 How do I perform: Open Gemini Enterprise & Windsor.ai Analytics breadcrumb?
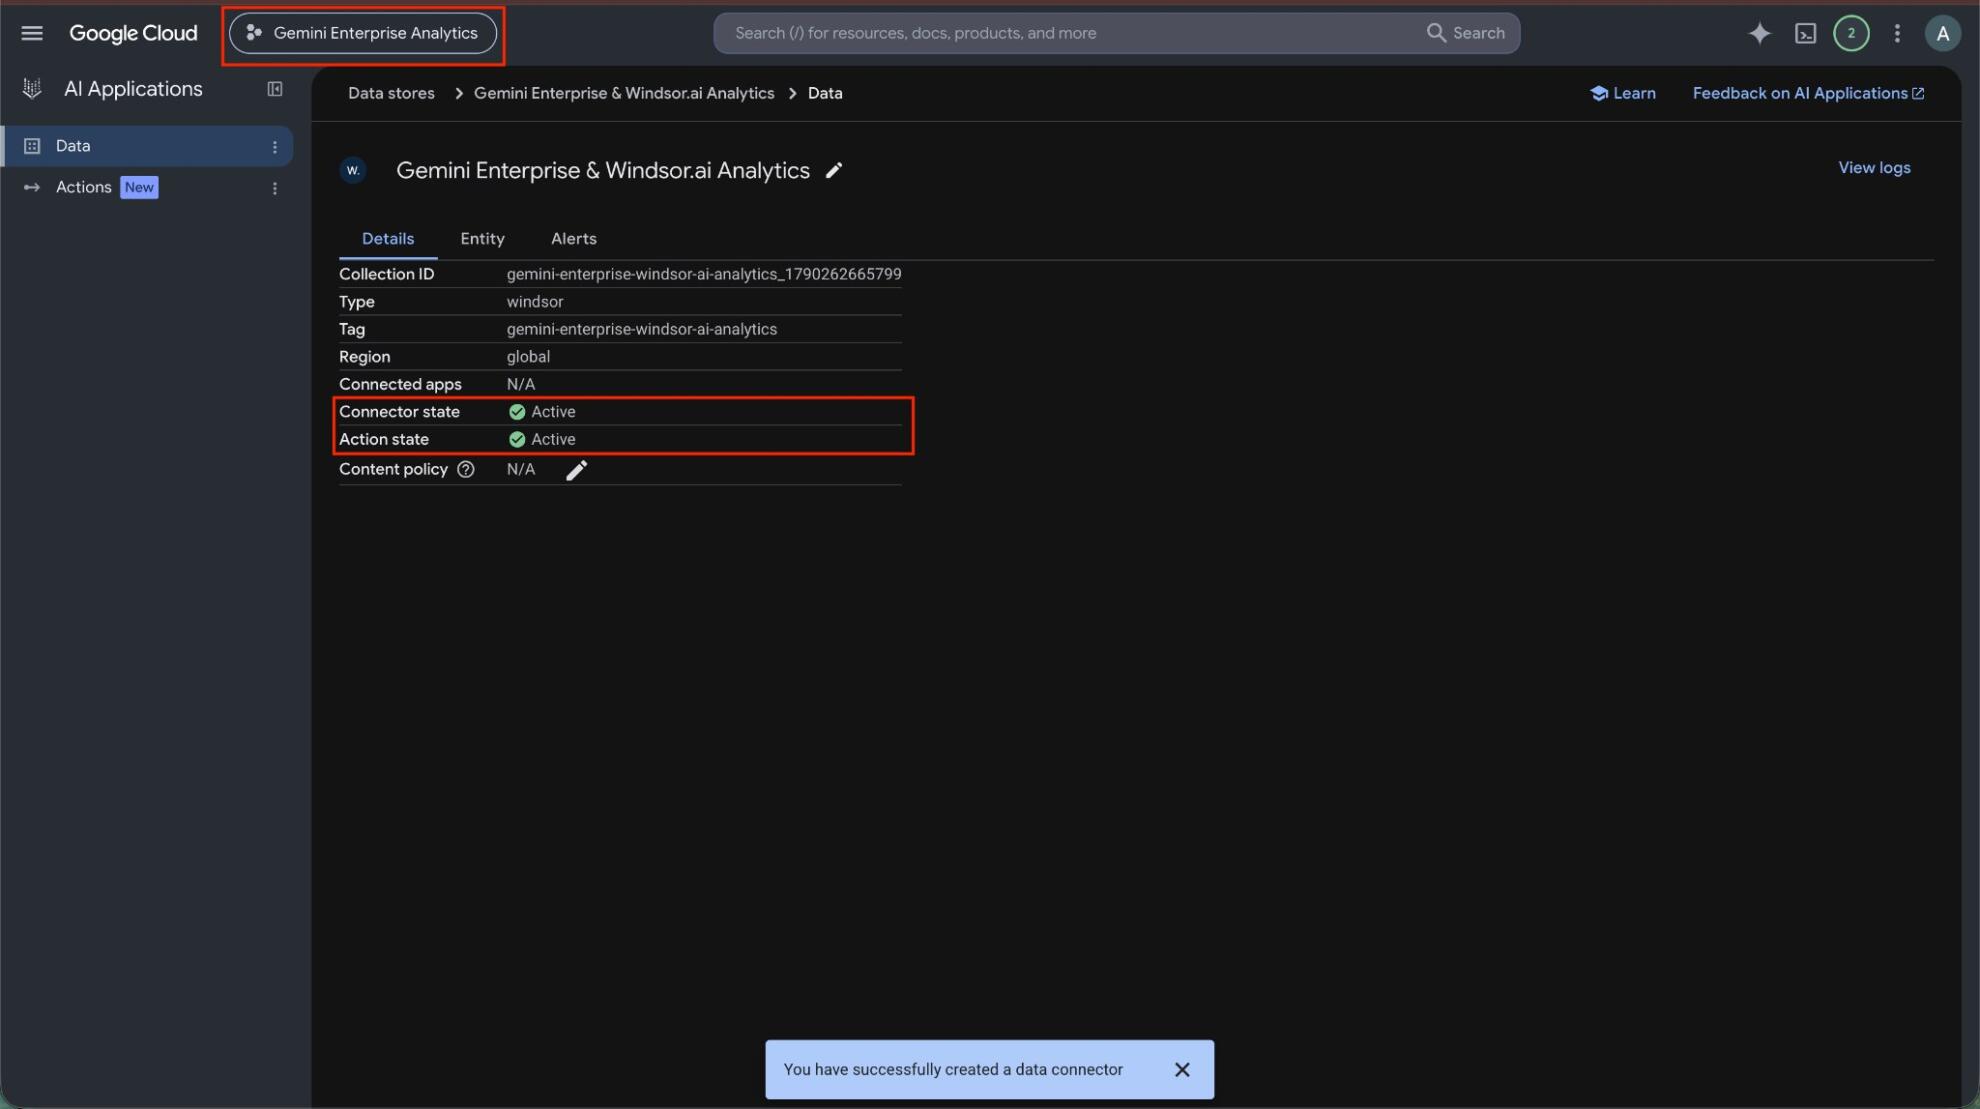(x=624, y=93)
